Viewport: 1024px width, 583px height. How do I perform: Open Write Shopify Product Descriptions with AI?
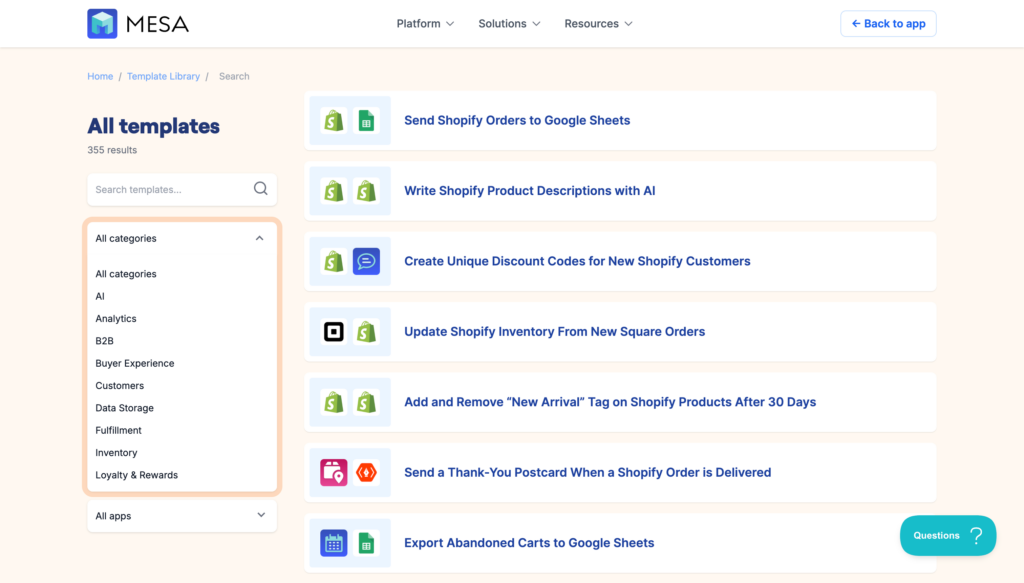(x=529, y=191)
